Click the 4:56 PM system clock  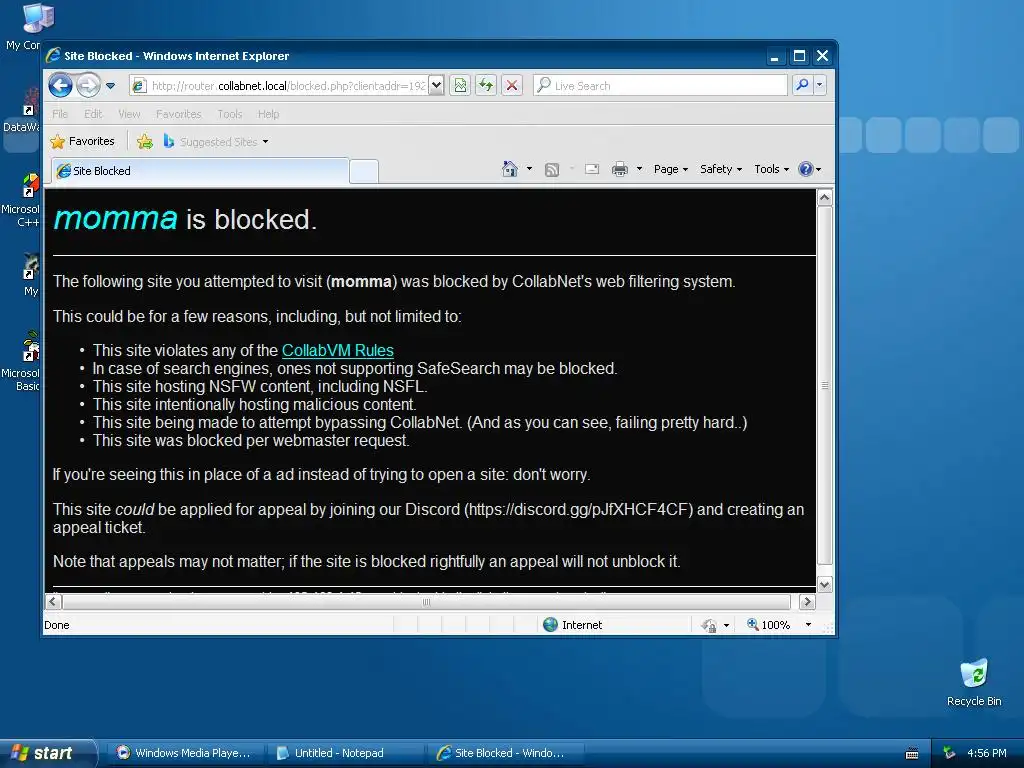[x=987, y=753]
